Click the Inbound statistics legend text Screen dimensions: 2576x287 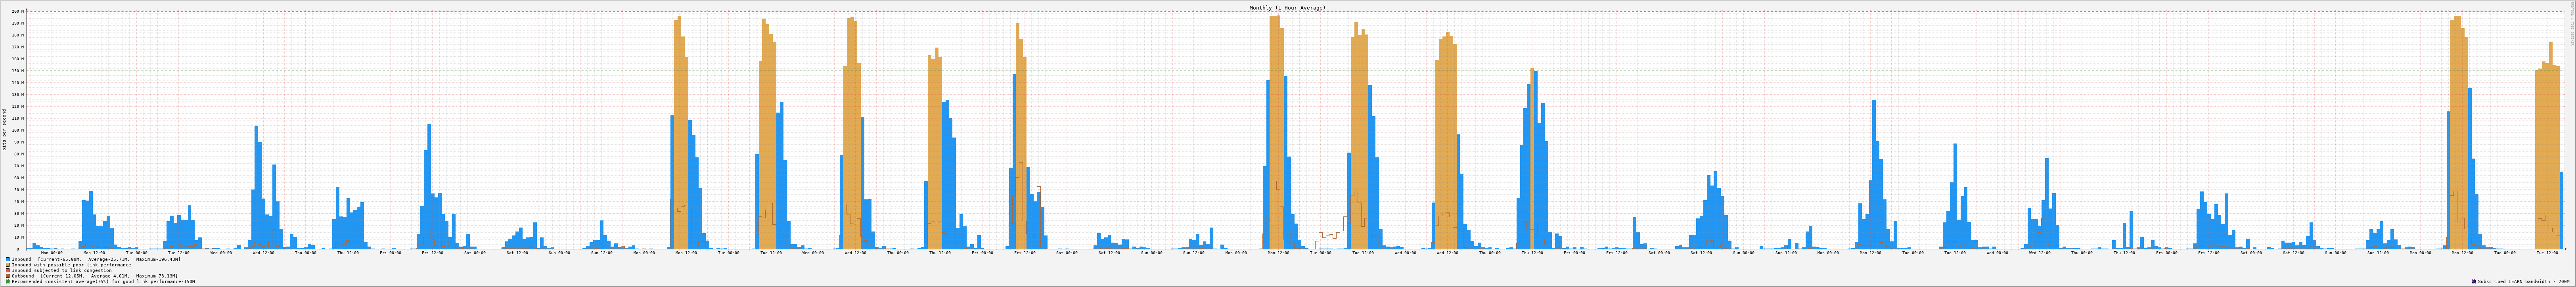click(x=96, y=259)
